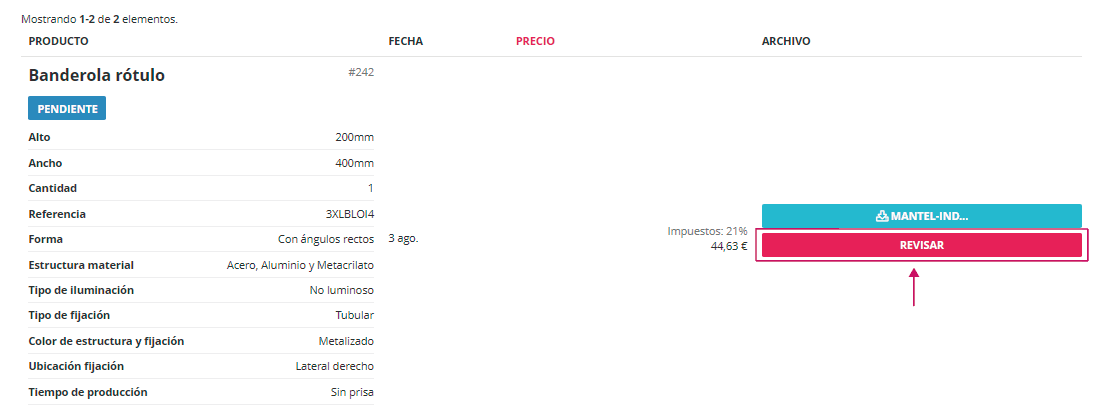1106x410 pixels.
Task: Click the Forma value Con ángulos rectos
Action: 325,239
